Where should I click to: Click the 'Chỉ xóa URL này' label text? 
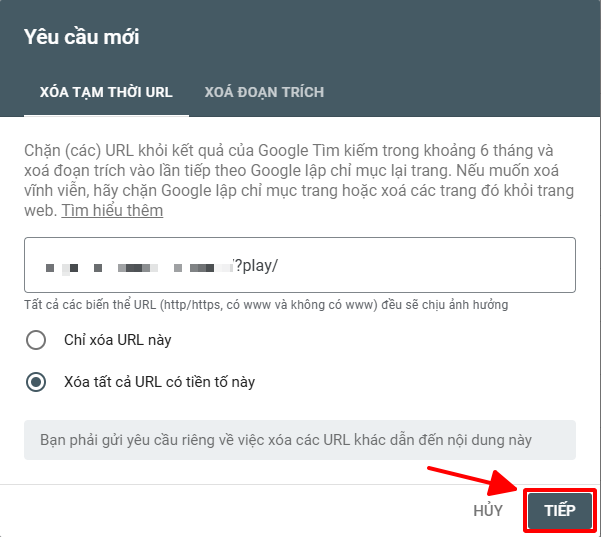(117, 340)
